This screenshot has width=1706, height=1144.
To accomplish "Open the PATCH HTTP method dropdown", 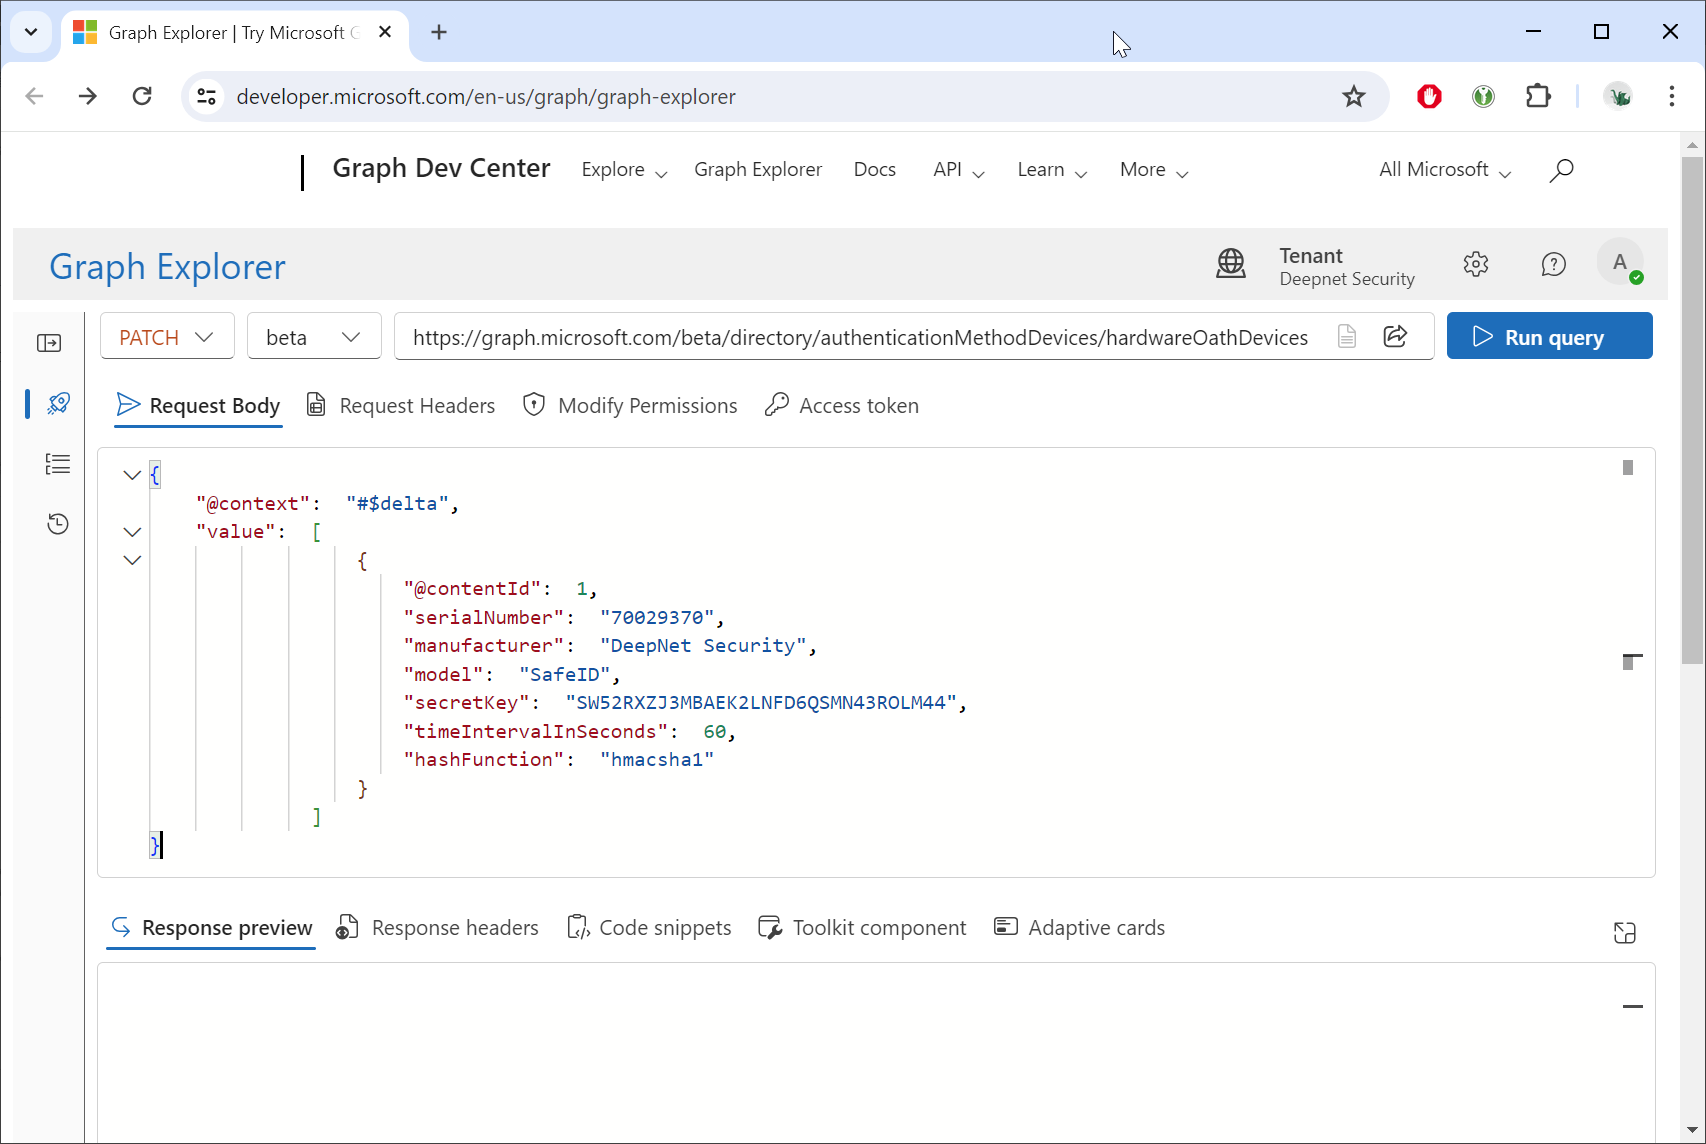I will (x=167, y=337).
